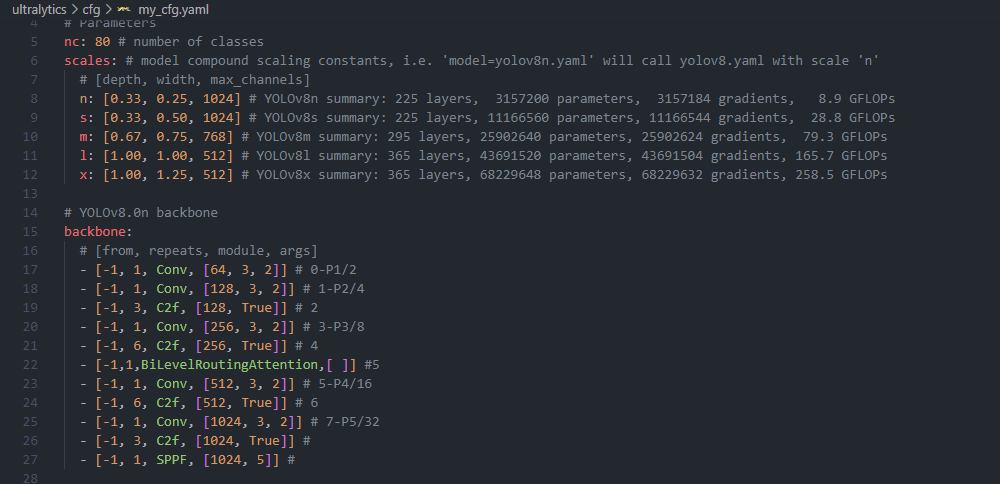Click the SPPF module name
Image resolution: width=1000 pixels, height=484 pixels.
coord(170,459)
